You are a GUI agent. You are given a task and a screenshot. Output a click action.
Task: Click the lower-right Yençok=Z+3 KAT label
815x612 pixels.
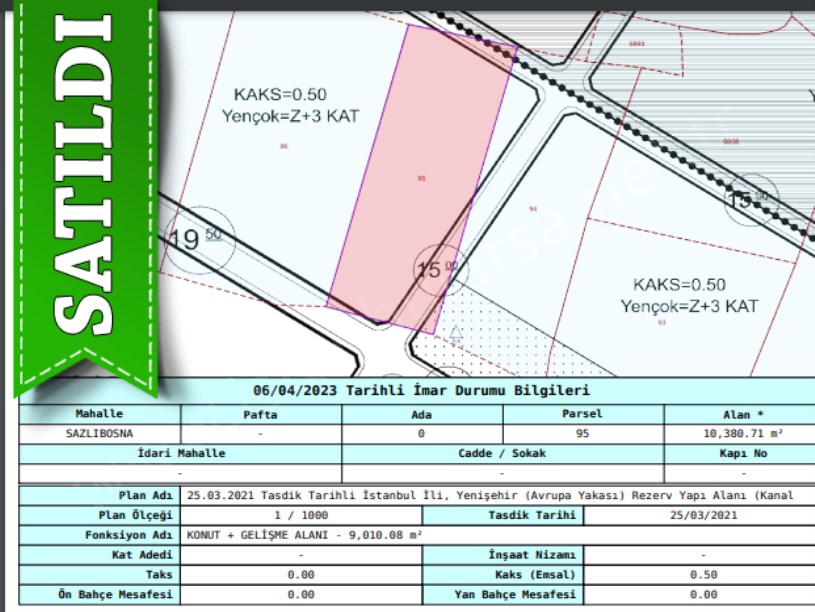click(x=689, y=304)
